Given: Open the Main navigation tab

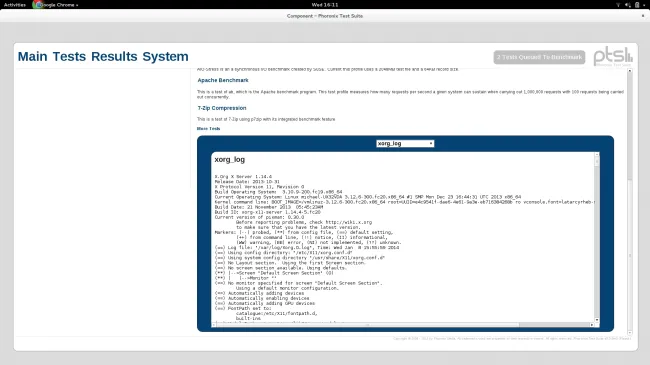Looking at the screenshot, I should (x=32, y=56).
